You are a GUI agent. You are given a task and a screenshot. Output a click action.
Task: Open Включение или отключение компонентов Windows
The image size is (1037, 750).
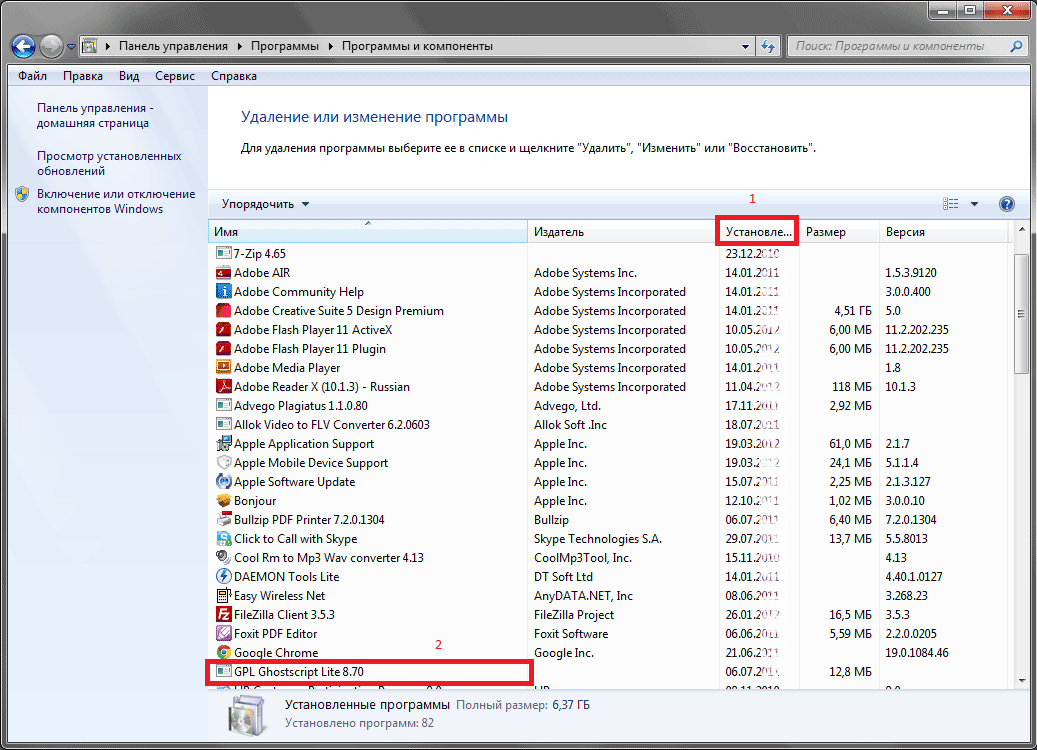(x=115, y=201)
